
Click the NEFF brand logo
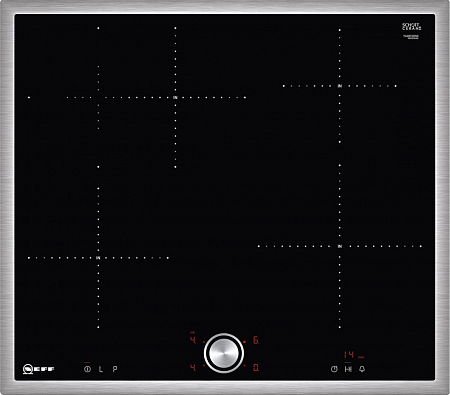(38, 369)
